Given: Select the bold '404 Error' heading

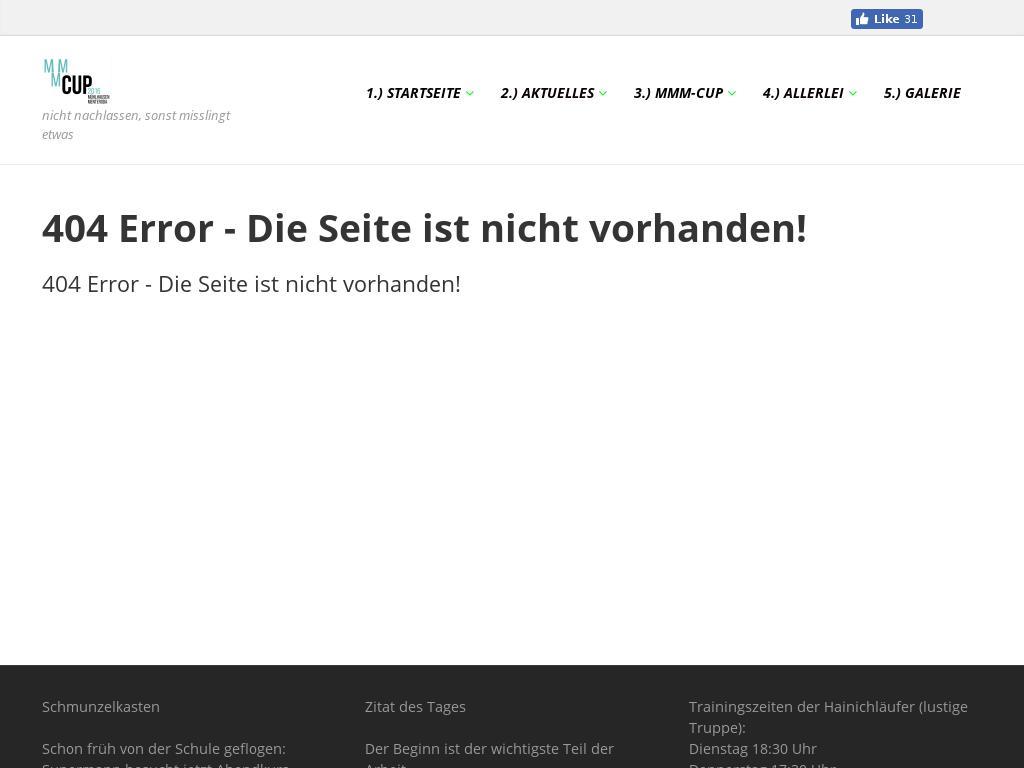Looking at the screenshot, I should pyautogui.click(x=424, y=229).
